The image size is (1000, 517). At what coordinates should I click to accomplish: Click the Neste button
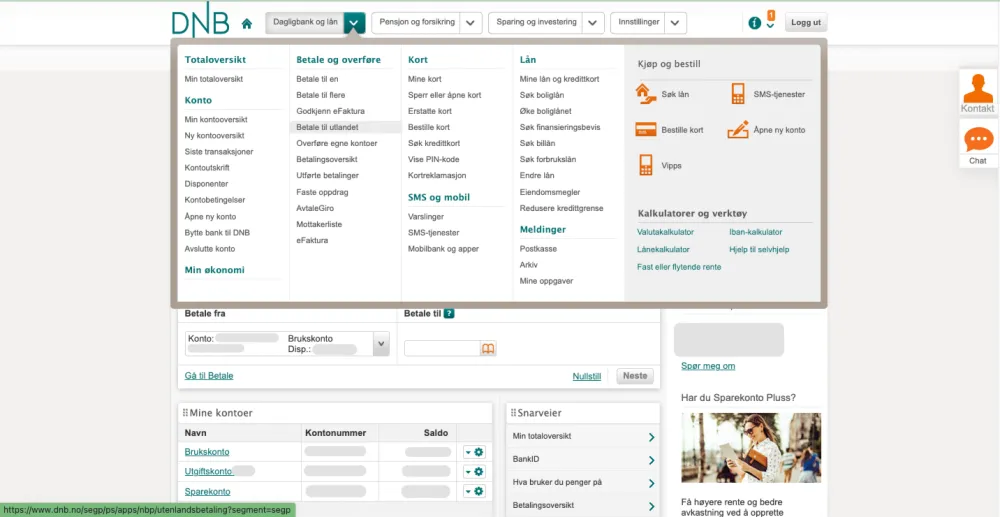[x=635, y=376]
